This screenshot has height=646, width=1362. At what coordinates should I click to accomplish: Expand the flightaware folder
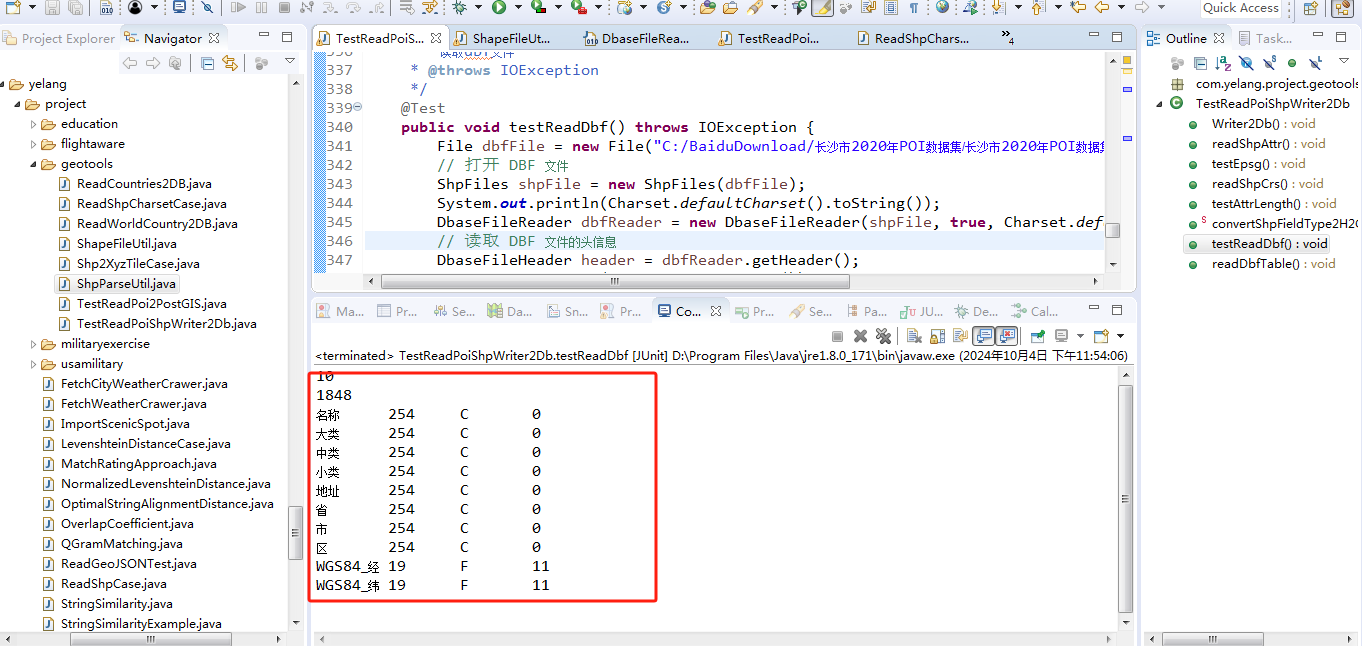(34, 144)
